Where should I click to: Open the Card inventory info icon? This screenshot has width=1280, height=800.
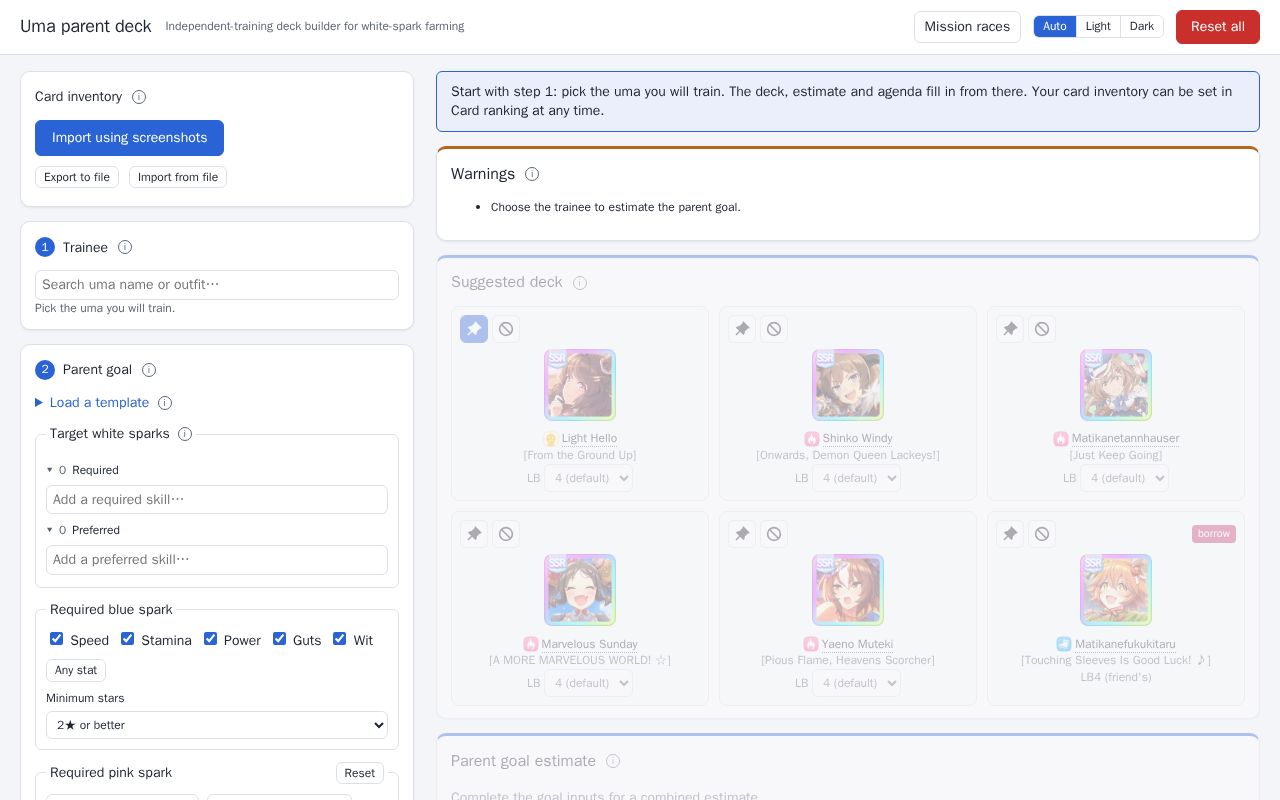click(139, 97)
